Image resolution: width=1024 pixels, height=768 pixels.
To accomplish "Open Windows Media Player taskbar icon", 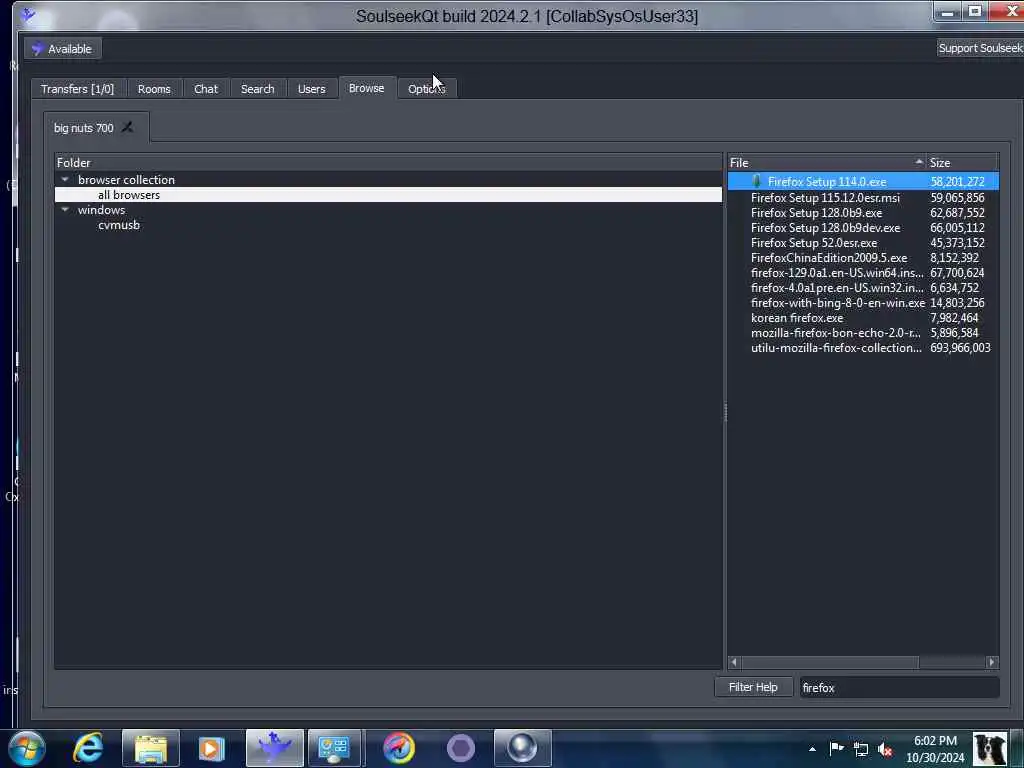I will [x=211, y=748].
